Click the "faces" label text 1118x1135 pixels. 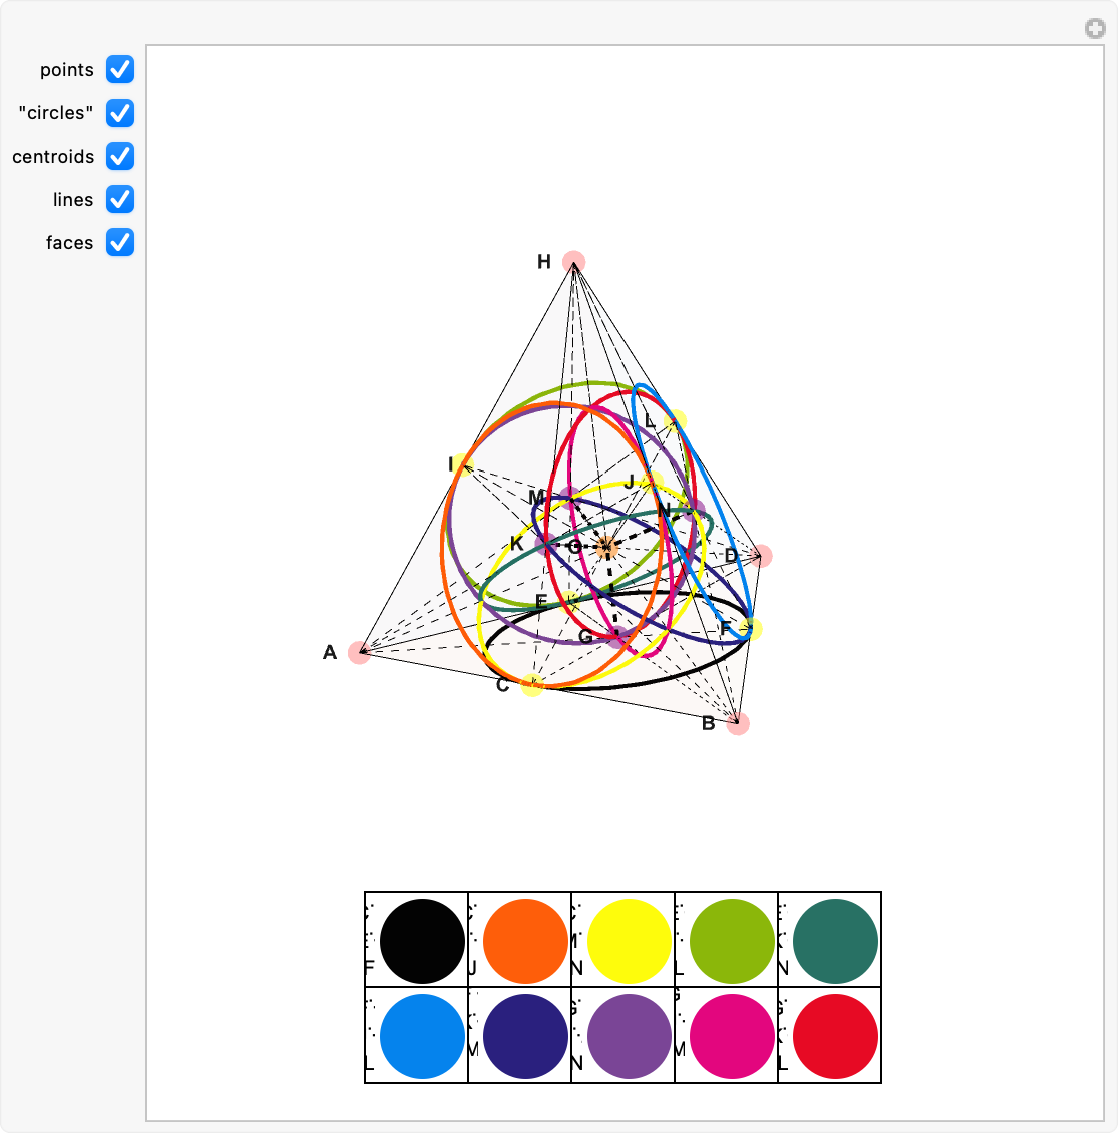click(x=69, y=243)
